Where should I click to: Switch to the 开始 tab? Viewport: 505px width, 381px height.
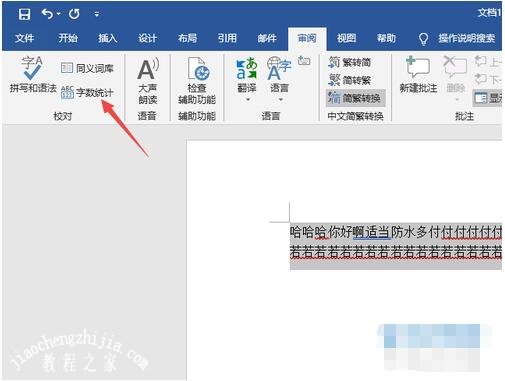[68, 38]
